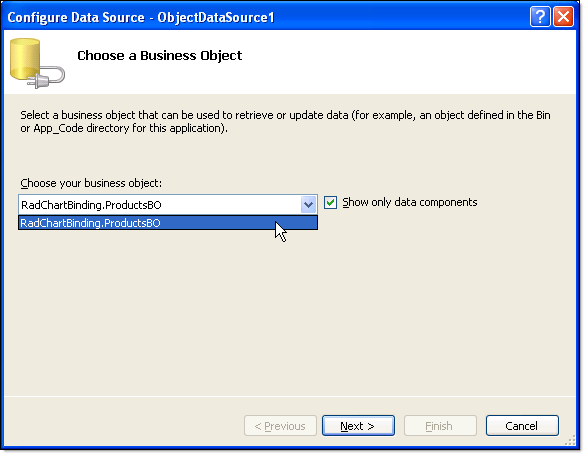The height and width of the screenshot is (455, 585).
Task: Click the 'Choose a Business Object' heading
Action: pos(160,56)
